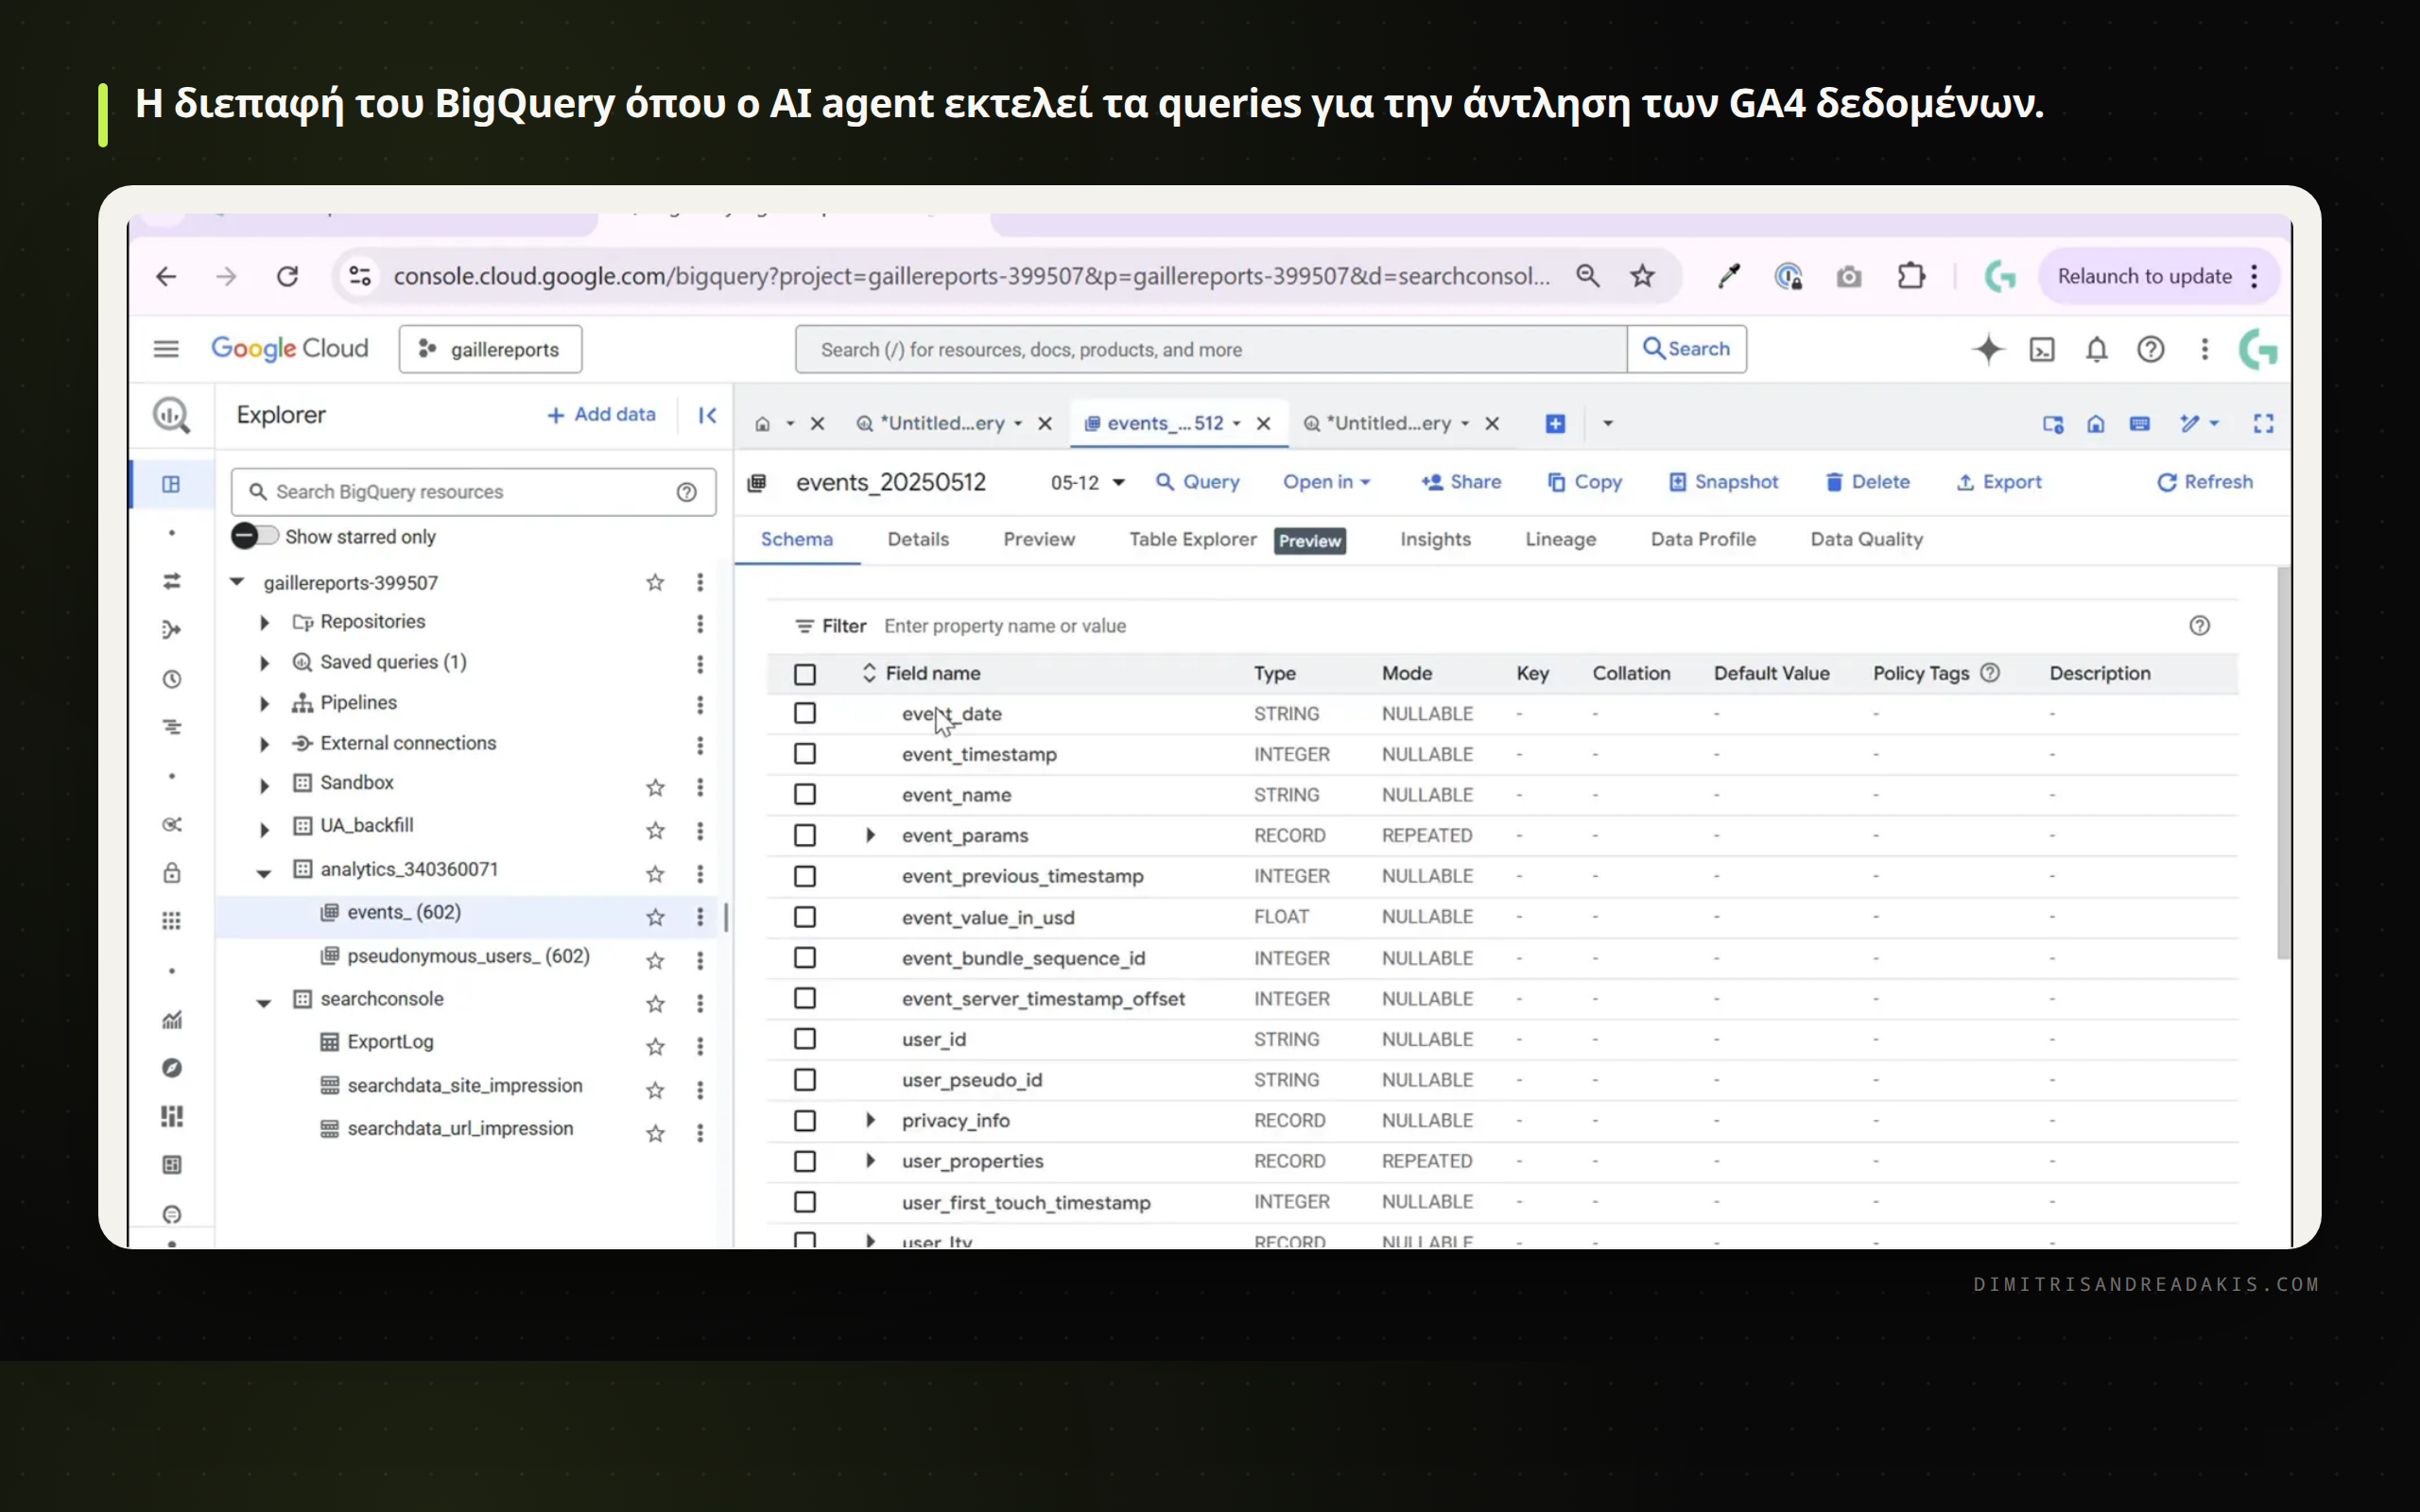Expand the privacy_info record
The image size is (2420, 1512).
(x=870, y=1120)
